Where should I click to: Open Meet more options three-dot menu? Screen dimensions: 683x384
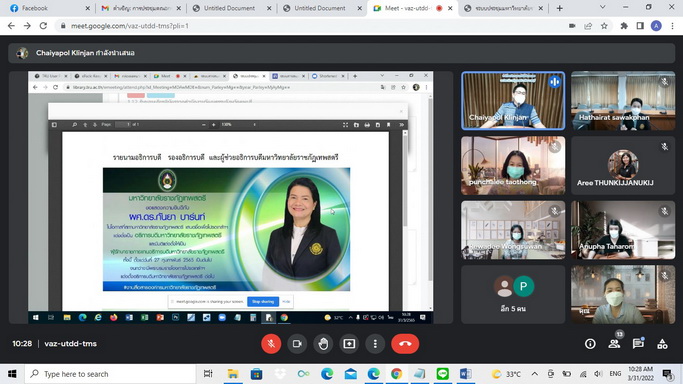[375, 344]
